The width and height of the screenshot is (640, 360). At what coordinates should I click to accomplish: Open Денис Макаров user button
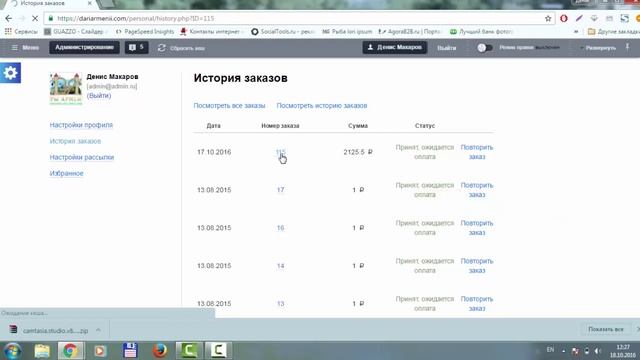click(x=395, y=47)
